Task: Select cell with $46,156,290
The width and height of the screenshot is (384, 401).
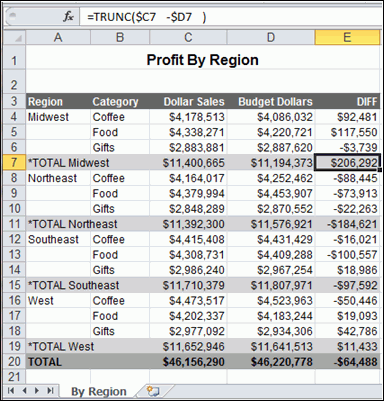Action: [188, 362]
